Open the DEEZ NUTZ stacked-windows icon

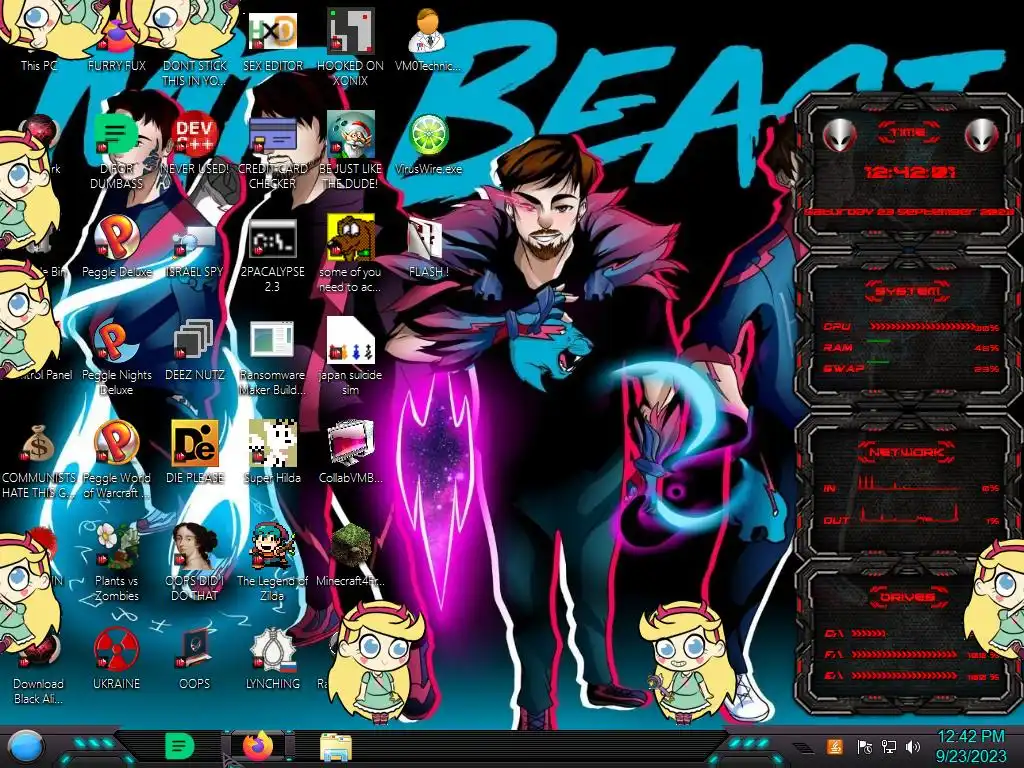click(x=195, y=351)
